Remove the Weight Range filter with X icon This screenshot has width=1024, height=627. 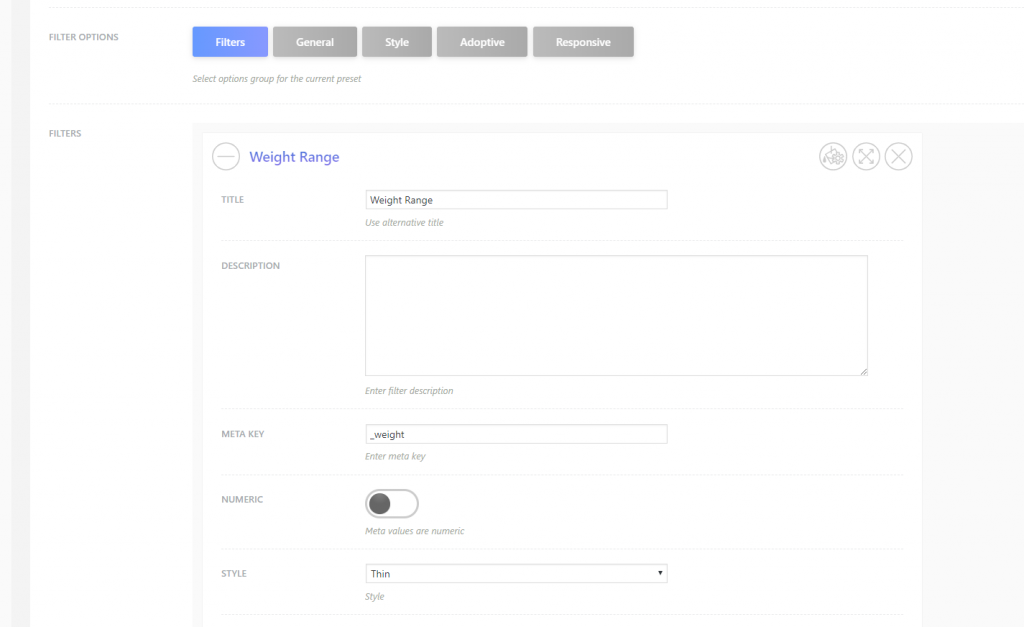coord(899,157)
